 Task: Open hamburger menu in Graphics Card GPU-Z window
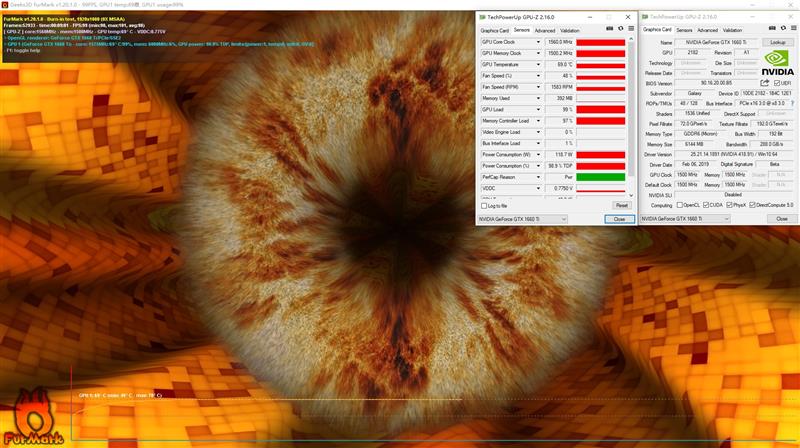(794, 28)
